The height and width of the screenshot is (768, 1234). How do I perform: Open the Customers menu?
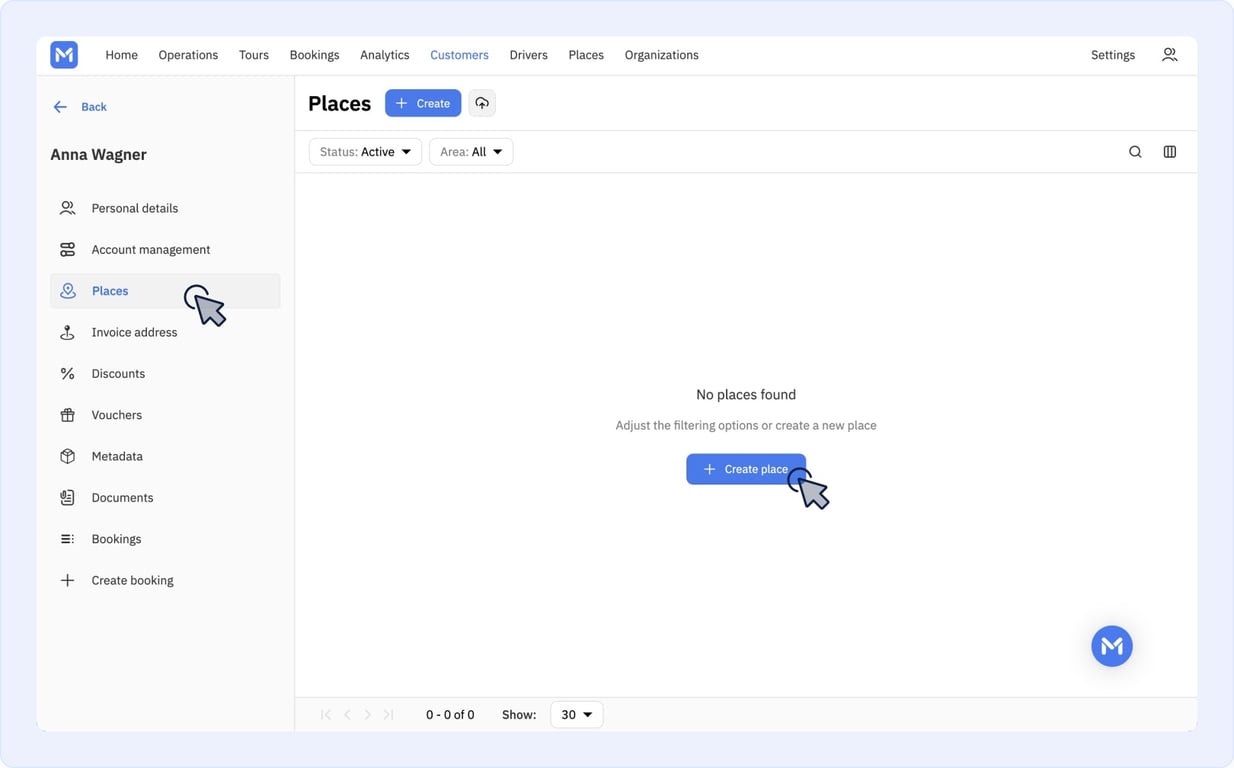pos(459,55)
